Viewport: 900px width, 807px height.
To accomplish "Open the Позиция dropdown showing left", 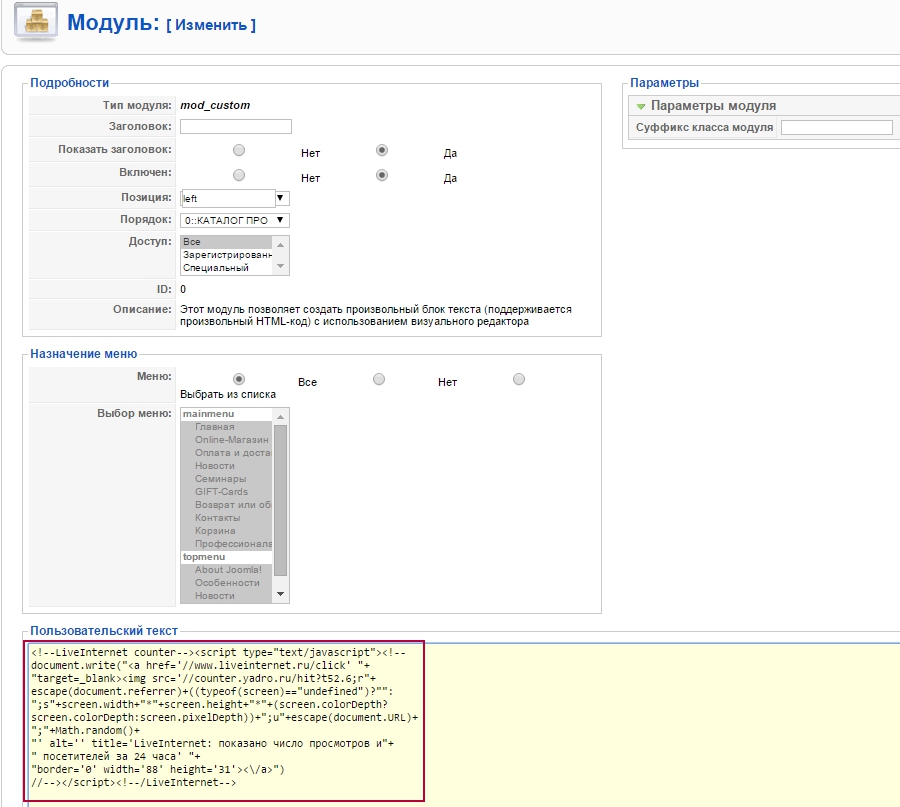I will click(x=235, y=198).
